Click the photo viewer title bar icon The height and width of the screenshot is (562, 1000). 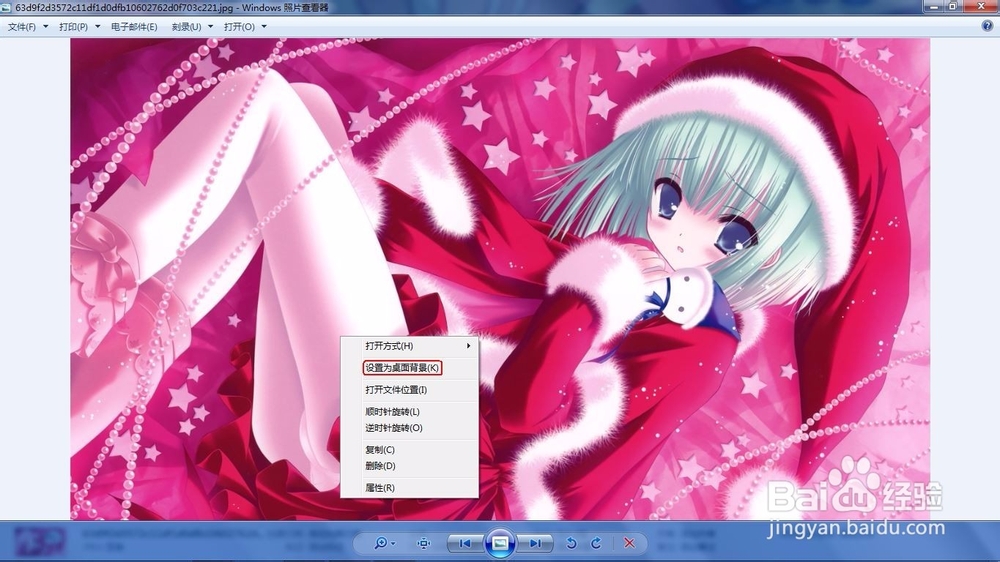click(x=6, y=8)
